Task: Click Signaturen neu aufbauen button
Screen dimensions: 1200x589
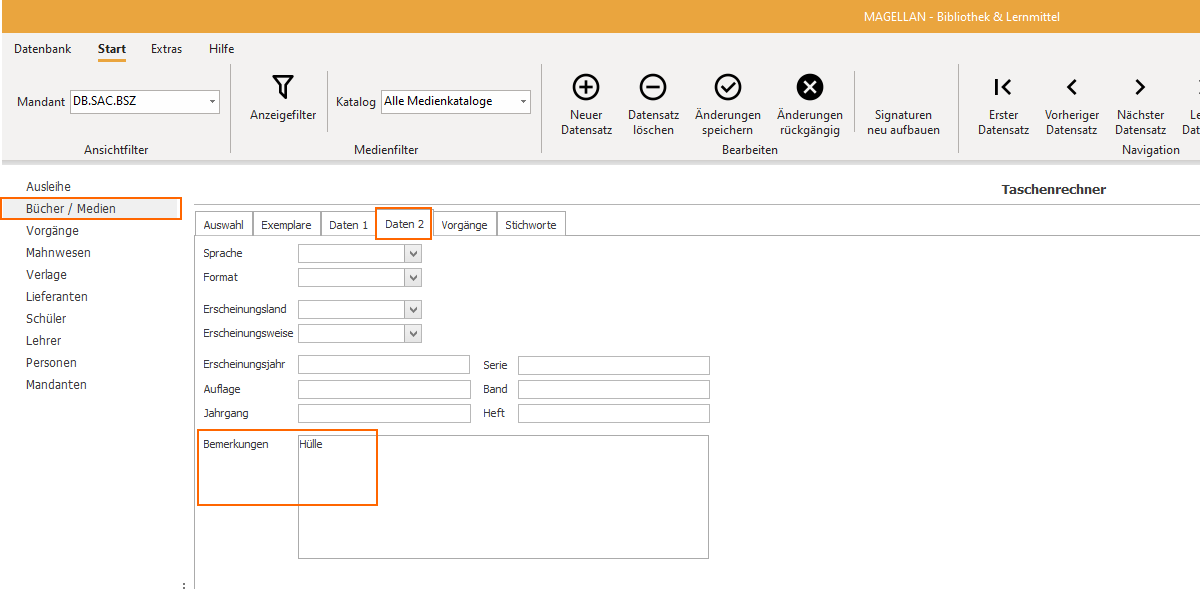Action: tap(903, 122)
